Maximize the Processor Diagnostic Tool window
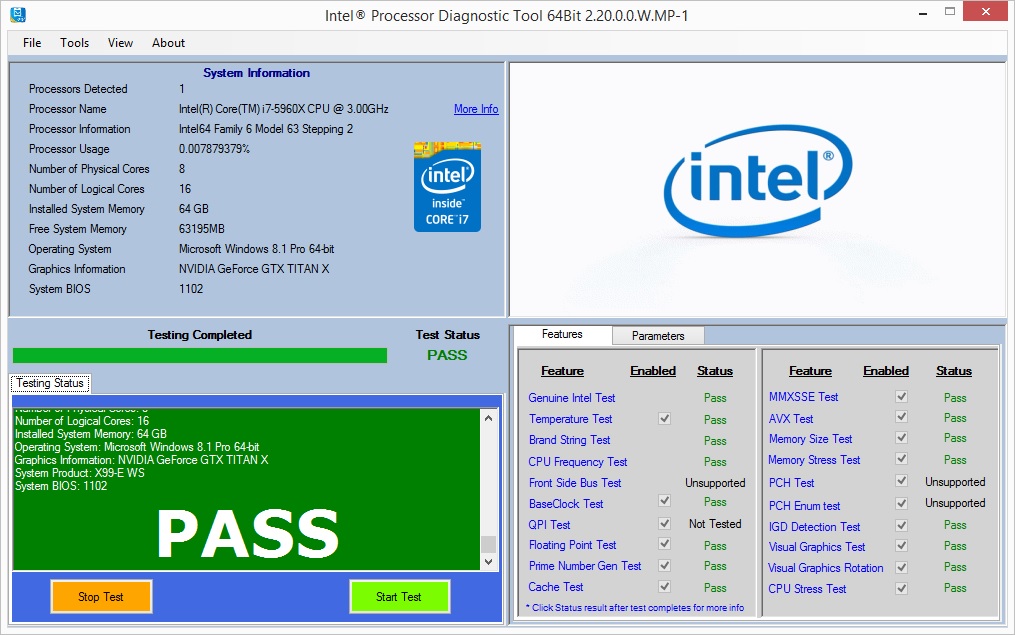 click(x=950, y=12)
